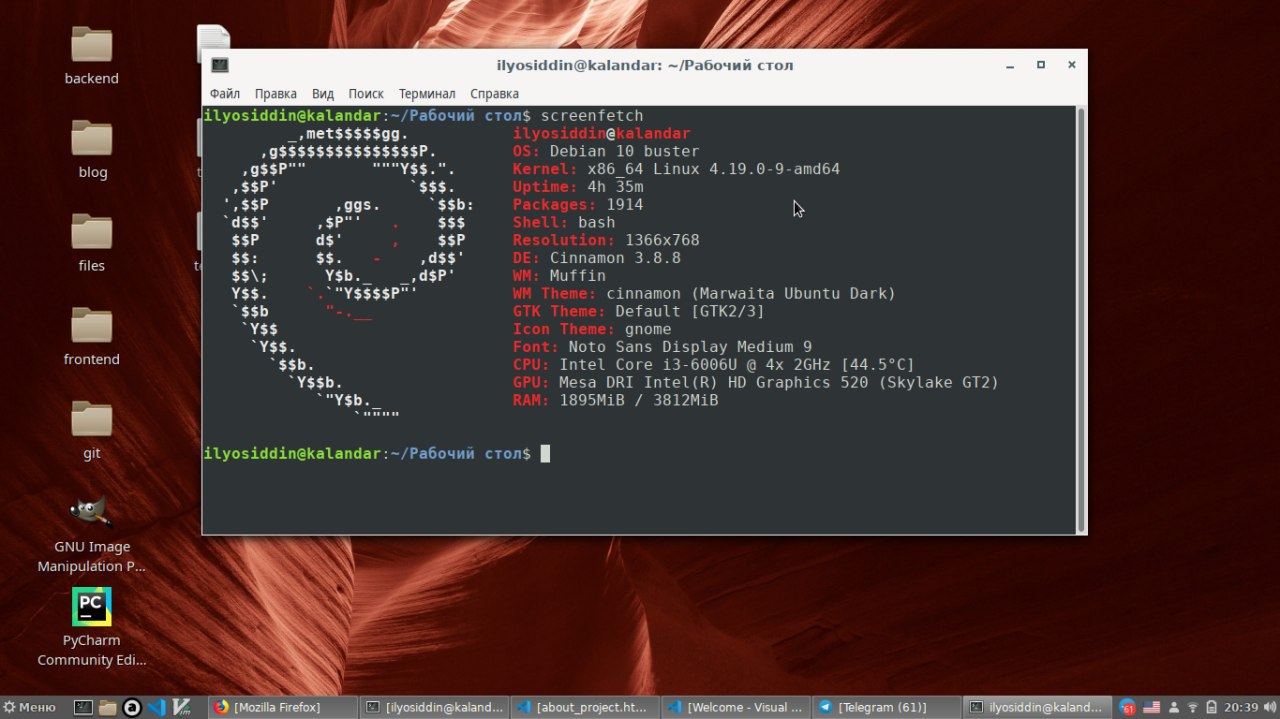Launch Vim from the panel launcher
The width and height of the screenshot is (1280, 719).
181,707
